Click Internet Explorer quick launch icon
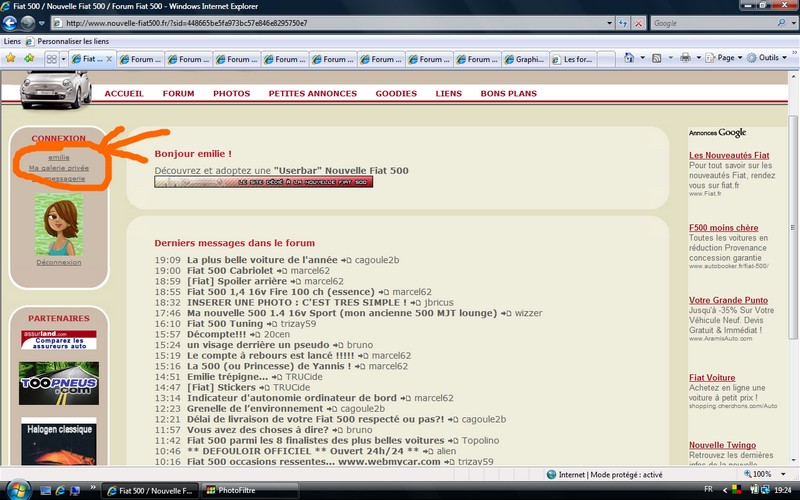The height and width of the screenshot is (500, 800). 60,490
